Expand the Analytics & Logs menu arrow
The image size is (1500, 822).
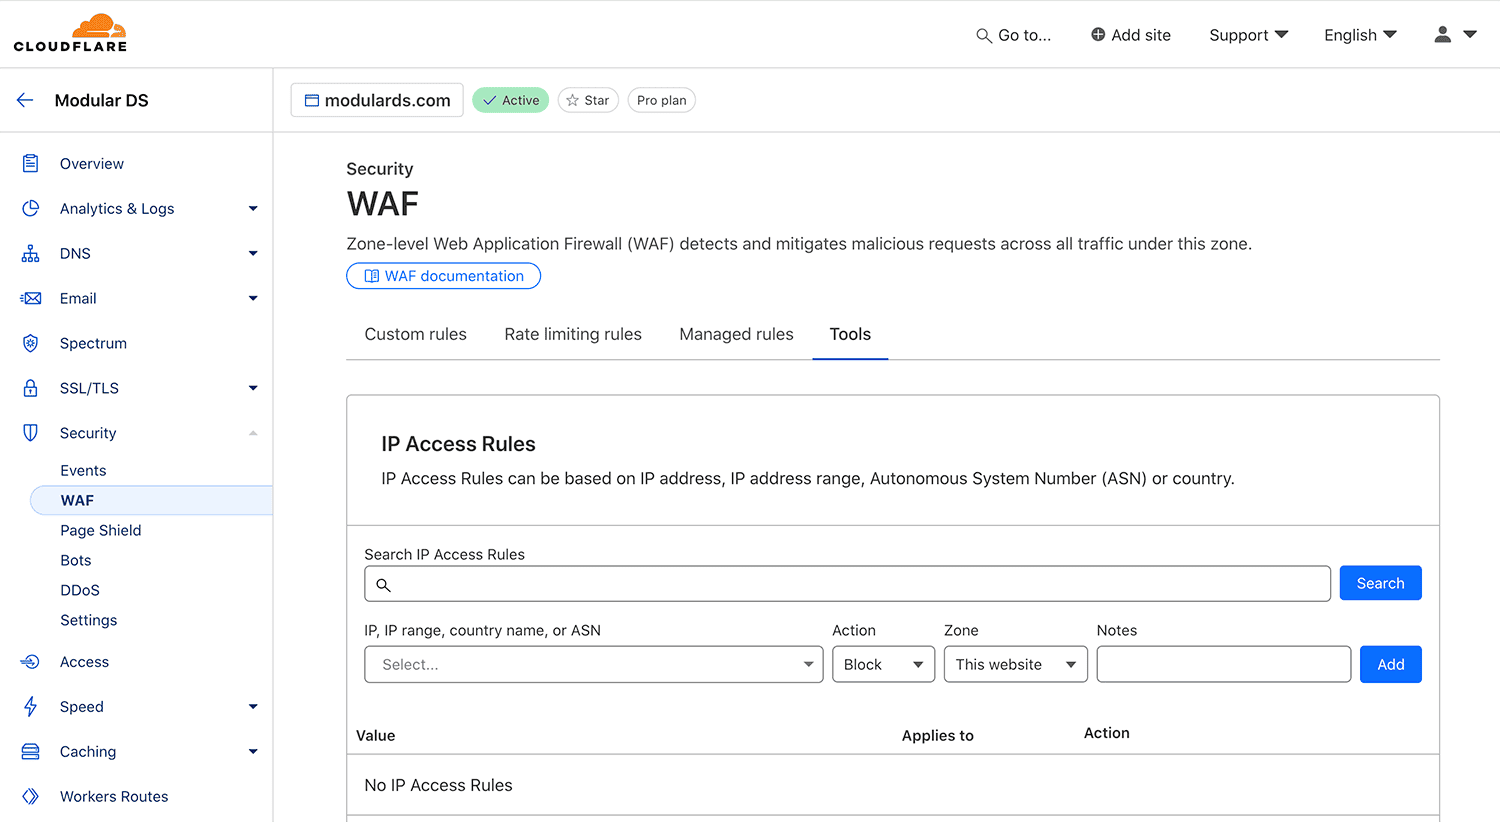point(253,208)
